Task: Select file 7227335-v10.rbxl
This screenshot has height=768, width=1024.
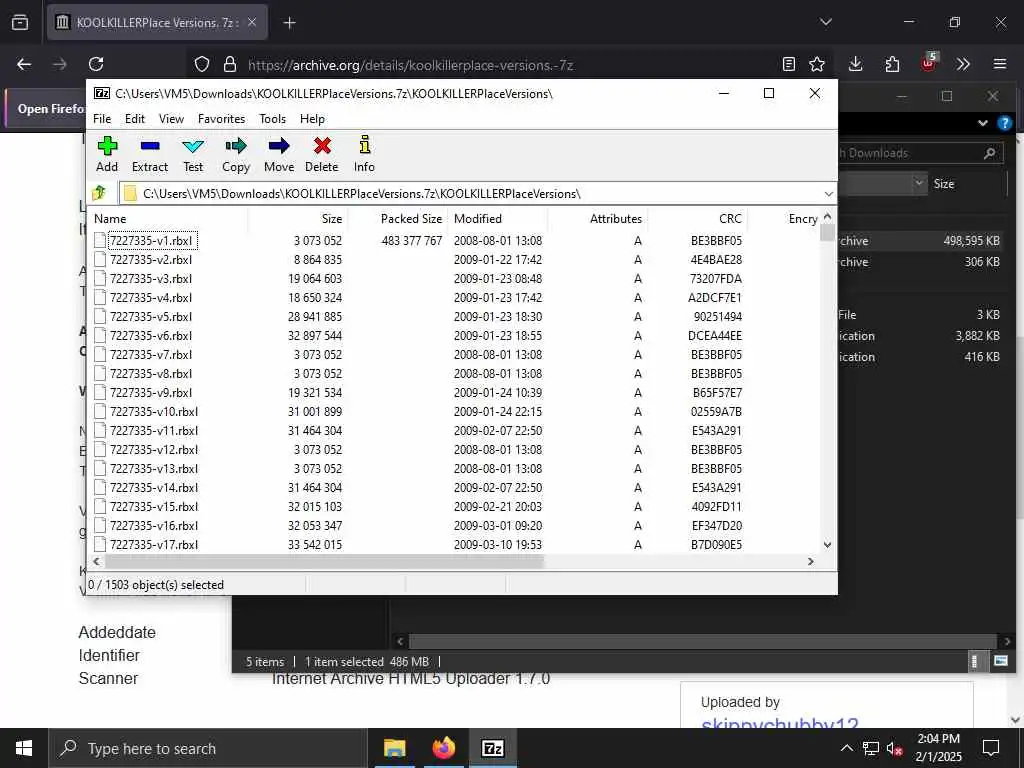Action: [x=153, y=412]
